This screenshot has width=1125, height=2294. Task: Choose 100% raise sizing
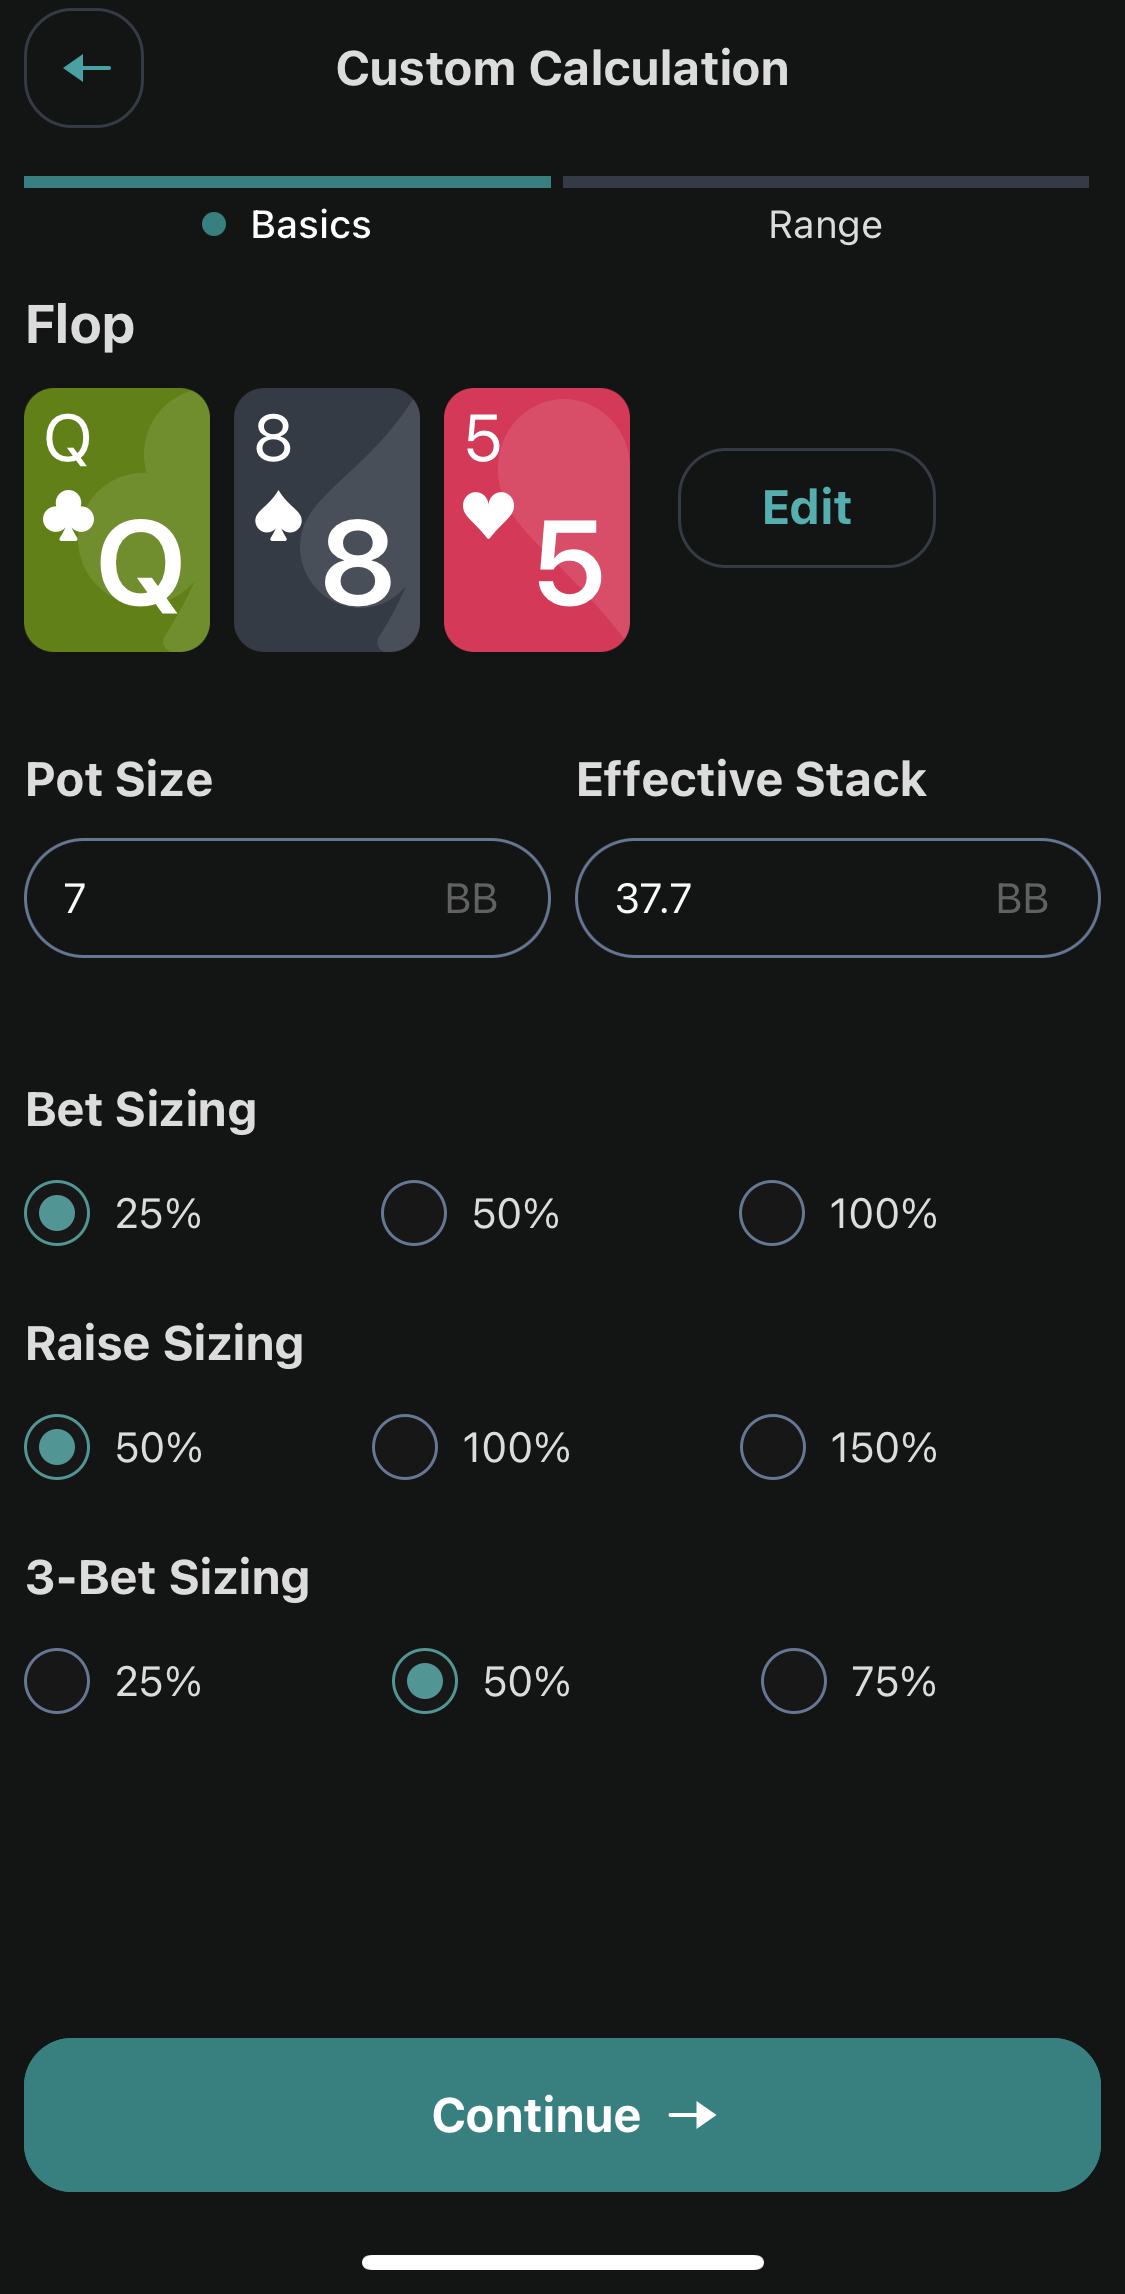(x=405, y=1447)
